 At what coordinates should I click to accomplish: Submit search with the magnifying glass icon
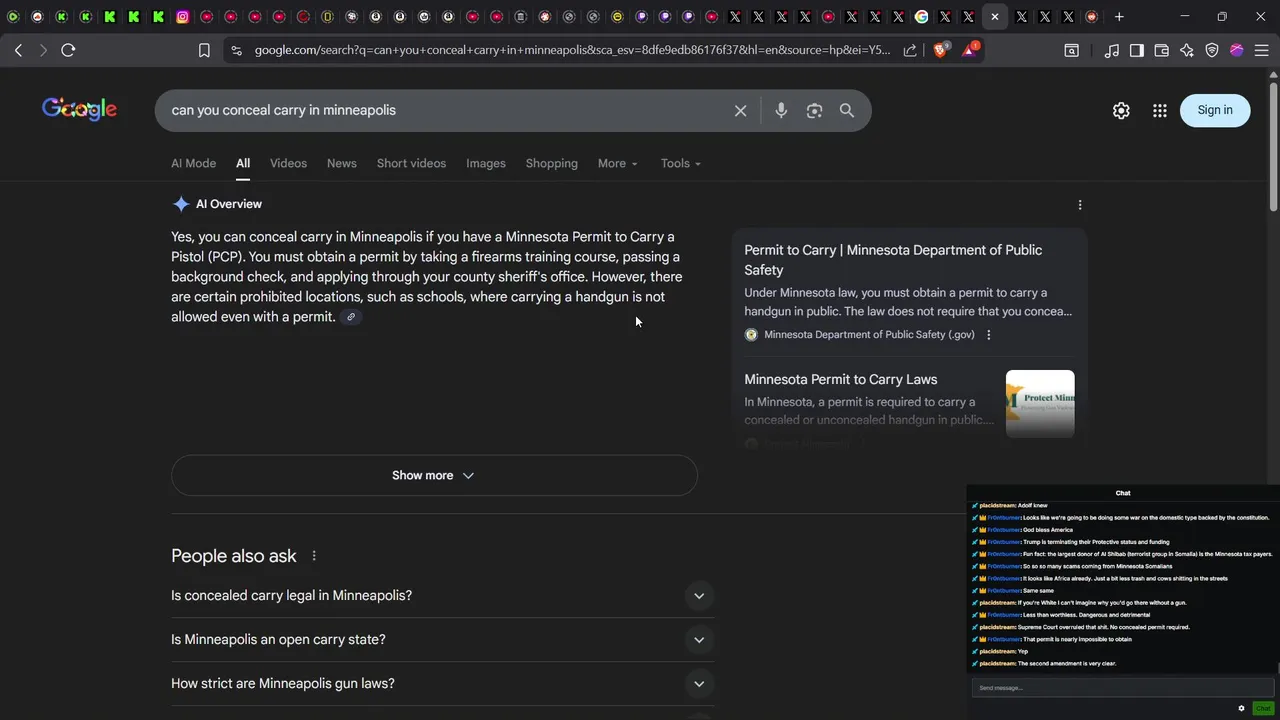tap(847, 111)
